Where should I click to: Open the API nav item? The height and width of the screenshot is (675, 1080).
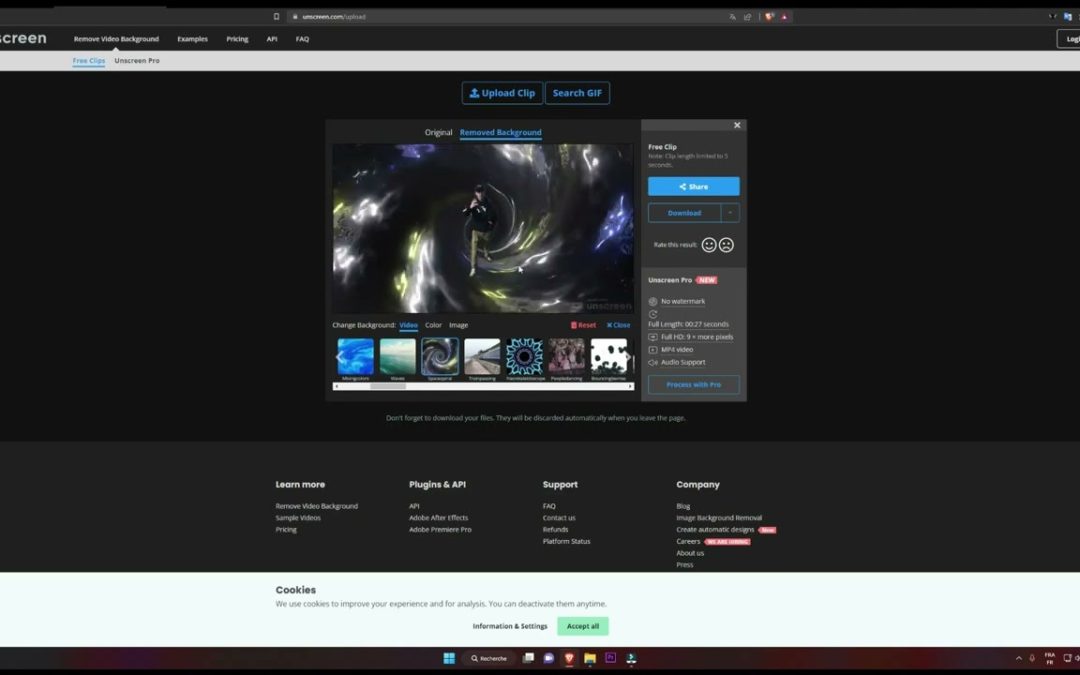click(272, 39)
